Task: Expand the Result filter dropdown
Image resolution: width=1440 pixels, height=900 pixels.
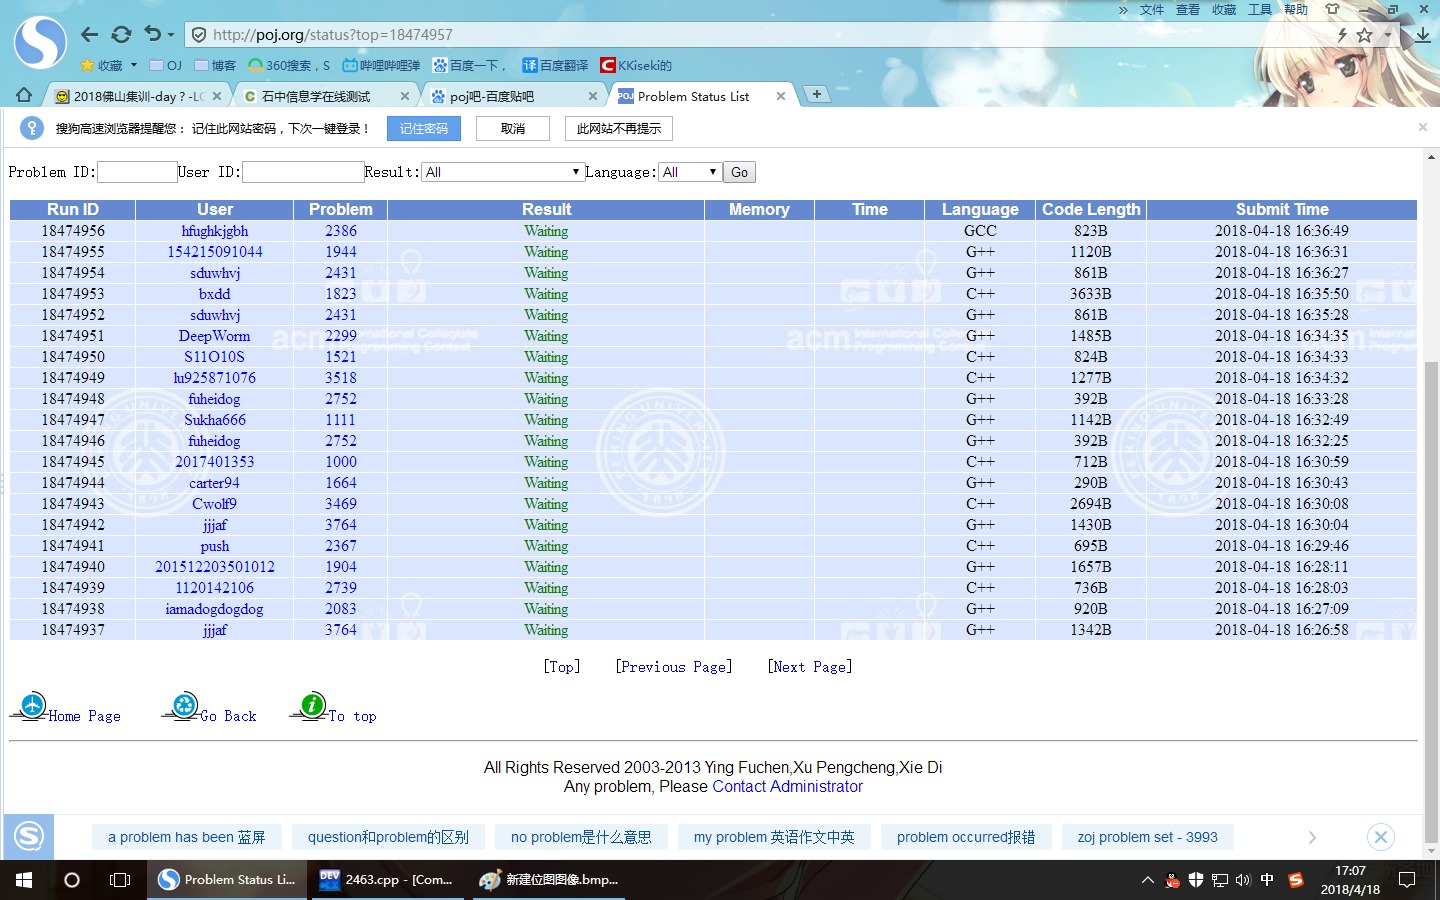Action: tap(502, 172)
